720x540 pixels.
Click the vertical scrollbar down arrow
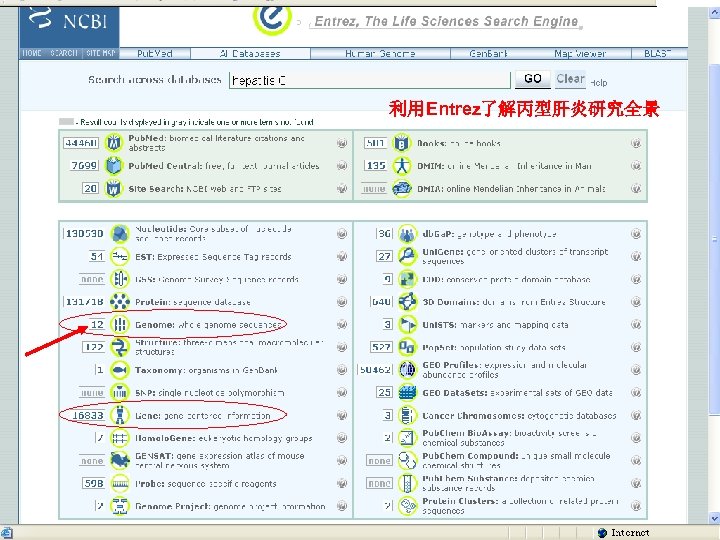[714, 518]
